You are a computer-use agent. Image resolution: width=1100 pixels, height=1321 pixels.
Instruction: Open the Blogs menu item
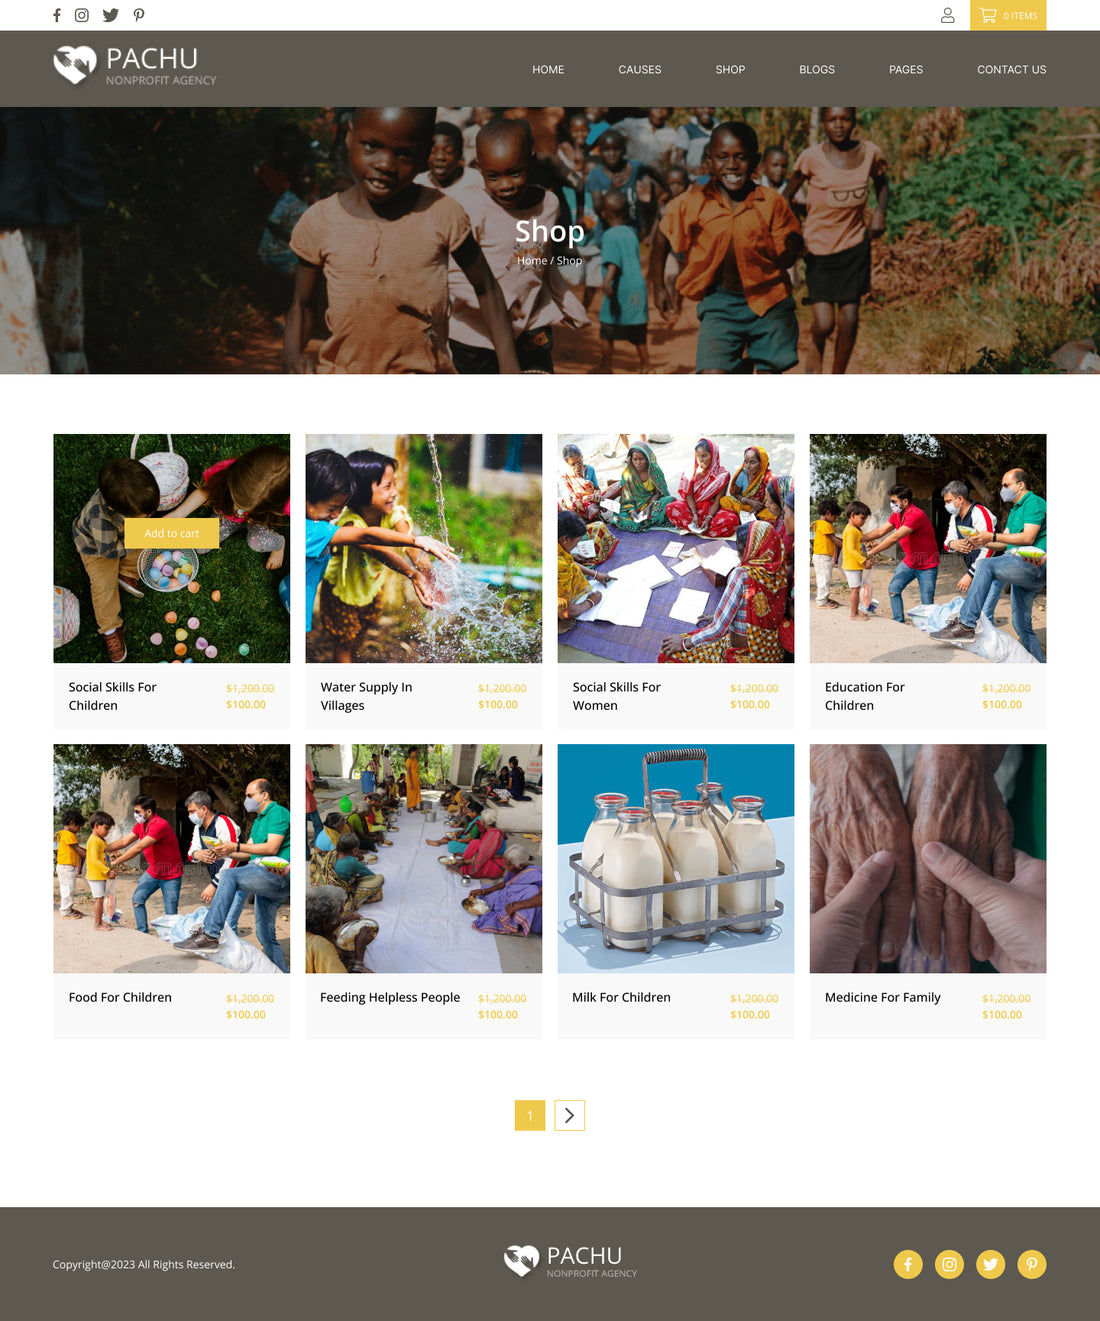(x=817, y=70)
